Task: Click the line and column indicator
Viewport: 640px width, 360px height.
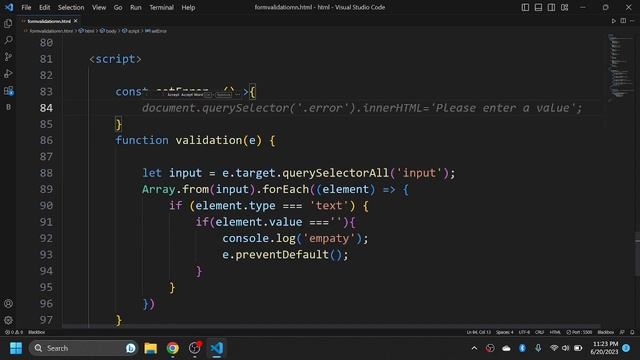Action: (x=479, y=332)
